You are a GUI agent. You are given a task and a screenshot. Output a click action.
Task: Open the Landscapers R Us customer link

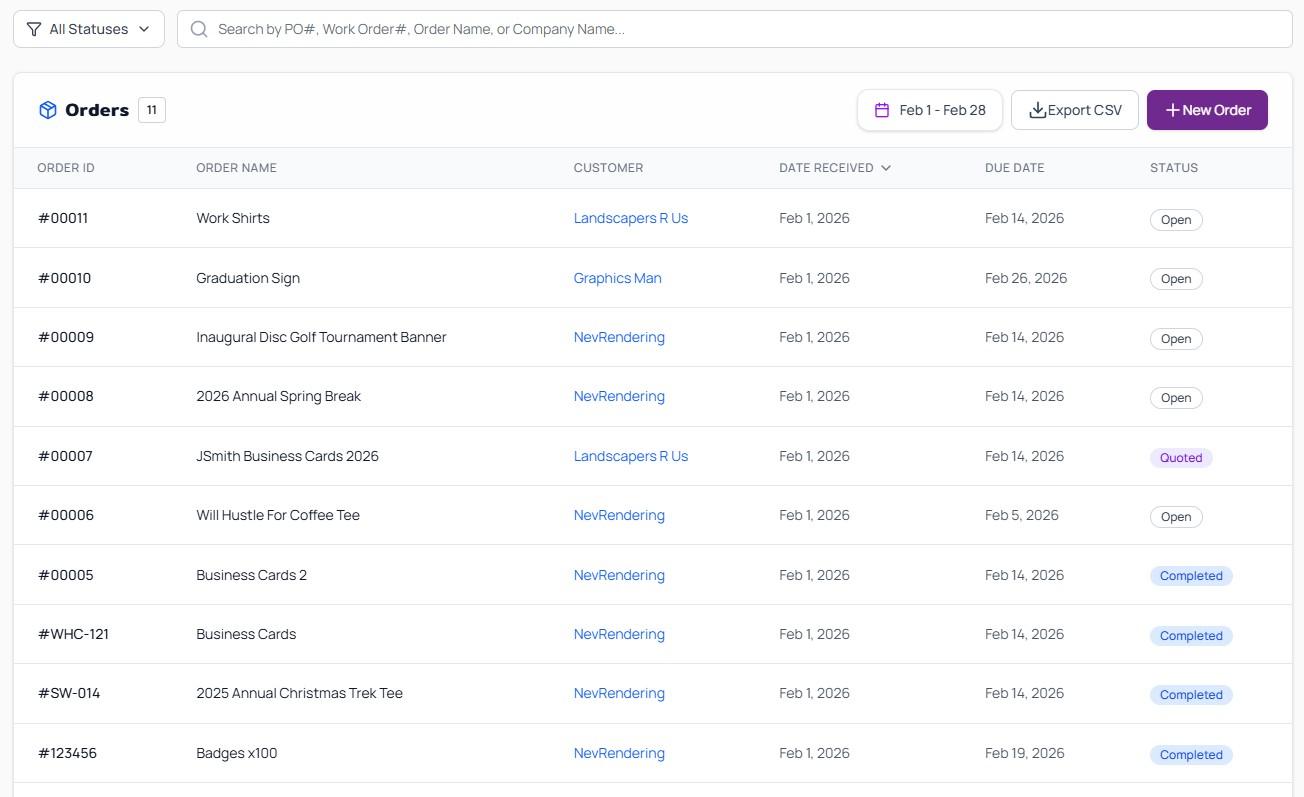tap(631, 218)
